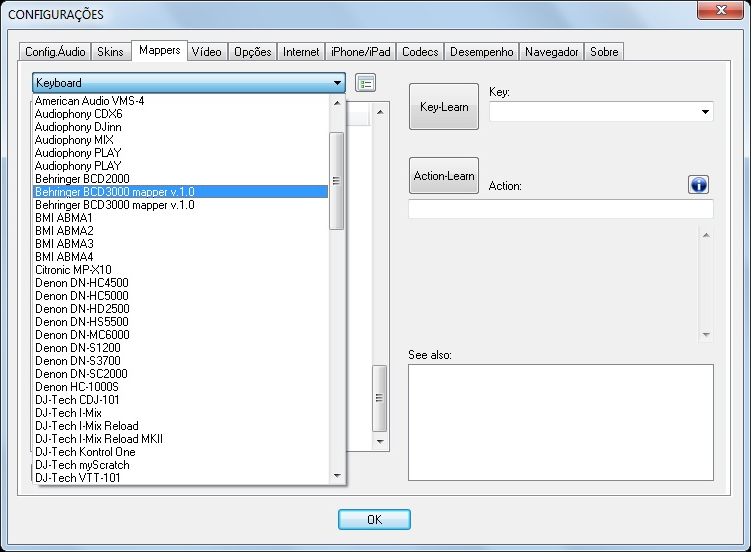The height and width of the screenshot is (552, 751).
Task: Choose Denon DN-SC2000 mapper
Action: [181, 374]
